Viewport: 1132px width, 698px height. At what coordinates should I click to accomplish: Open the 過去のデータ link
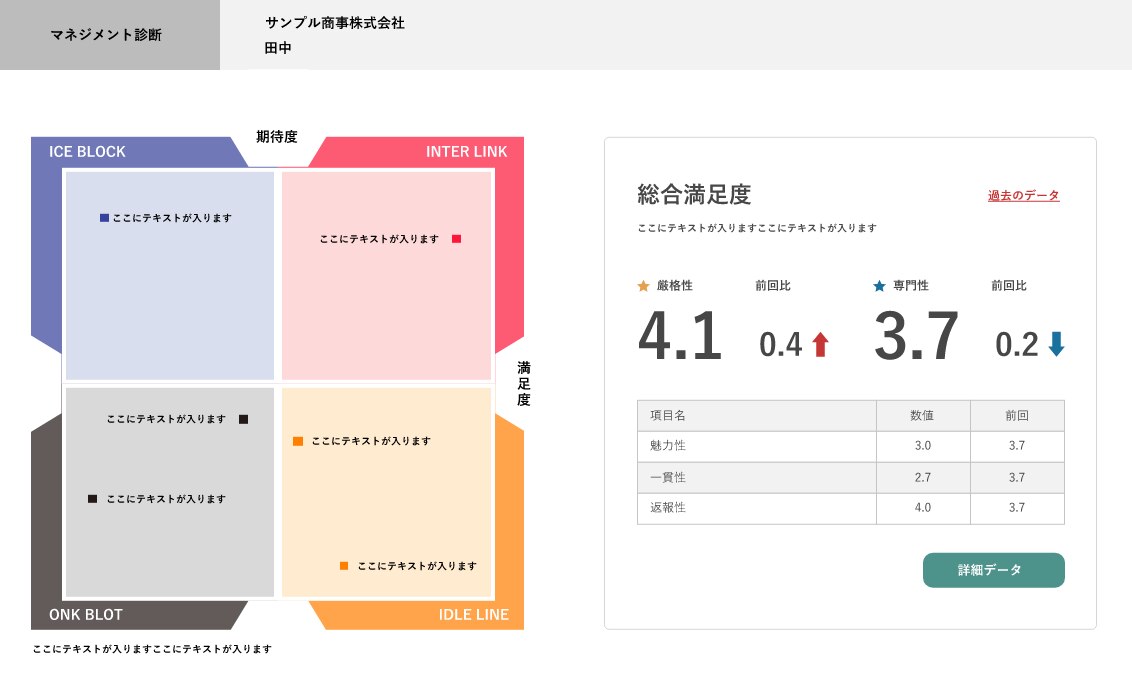pyautogui.click(x=1023, y=196)
